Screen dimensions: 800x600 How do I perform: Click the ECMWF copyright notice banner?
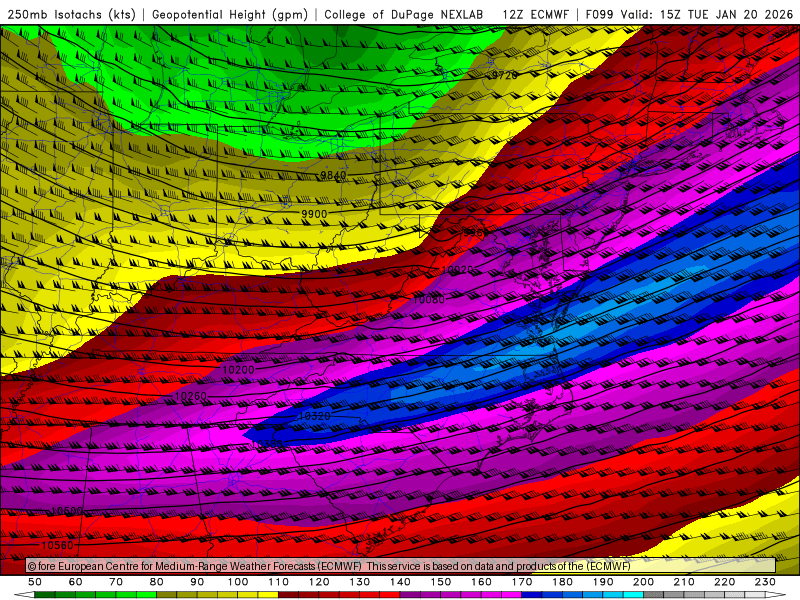click(401, 566)
